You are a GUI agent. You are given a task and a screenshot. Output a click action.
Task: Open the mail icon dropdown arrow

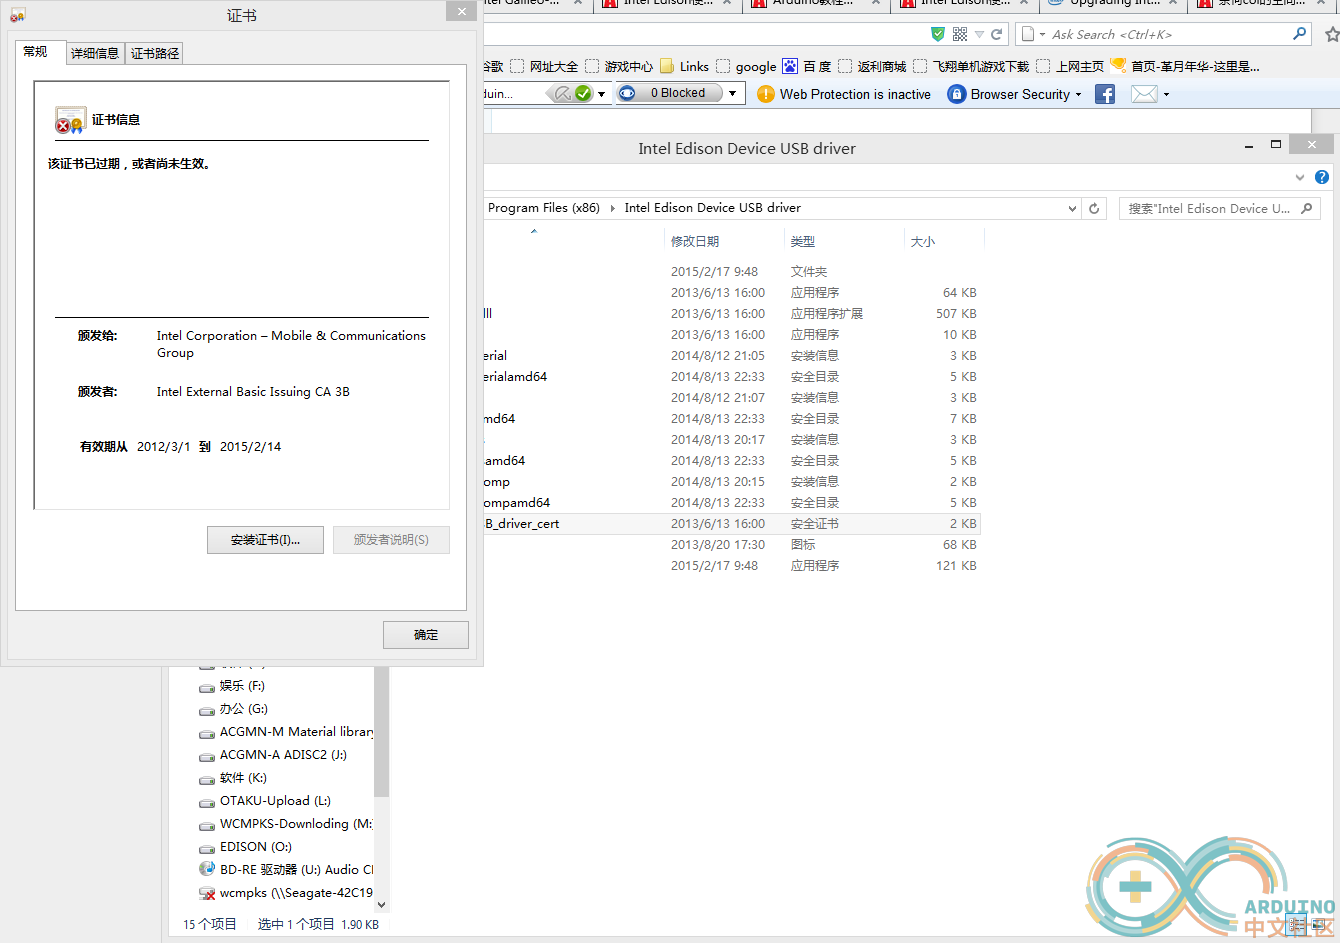pos(1166,95)
